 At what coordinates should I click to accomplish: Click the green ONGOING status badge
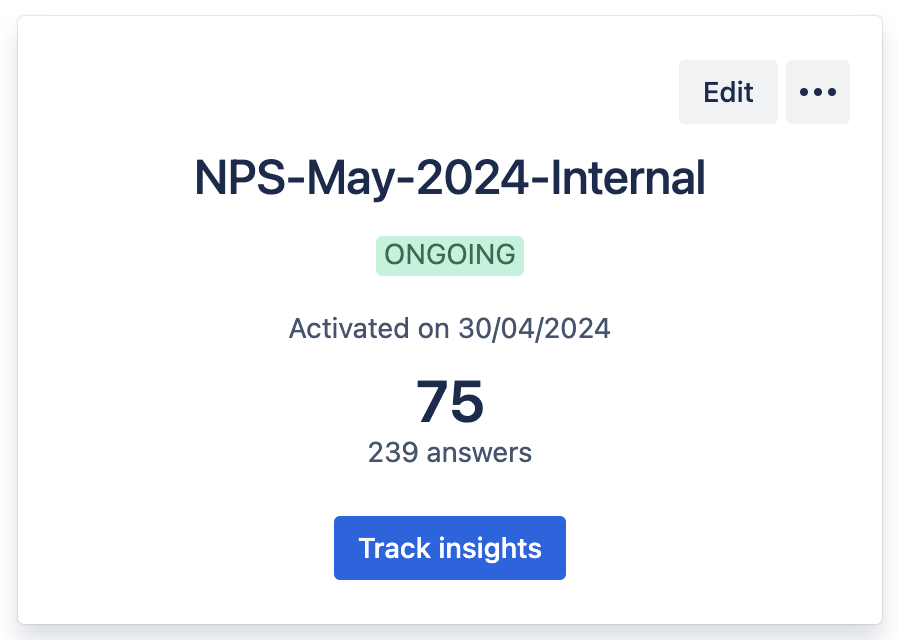tap(450, 255)
